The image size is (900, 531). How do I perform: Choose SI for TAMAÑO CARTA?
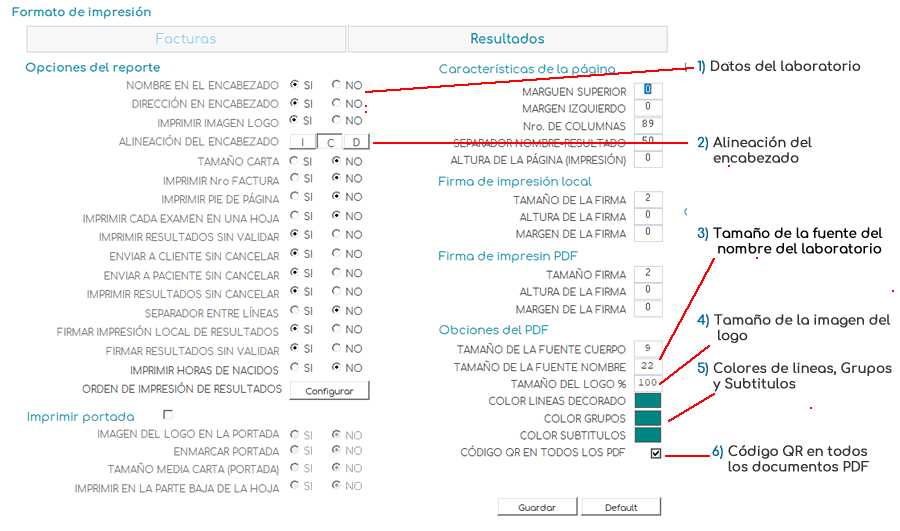point(294,160)
